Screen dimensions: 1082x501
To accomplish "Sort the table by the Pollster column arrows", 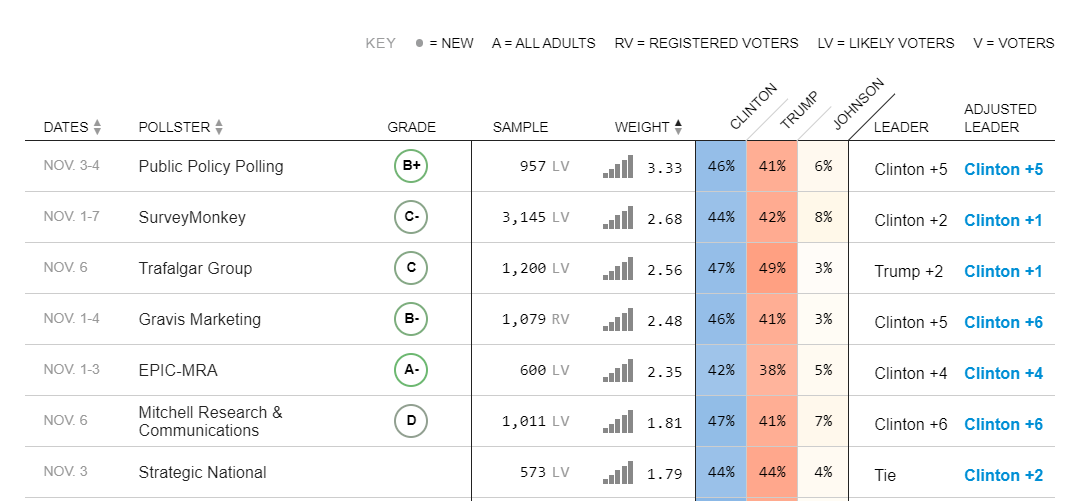I will [x=219, y=127].
